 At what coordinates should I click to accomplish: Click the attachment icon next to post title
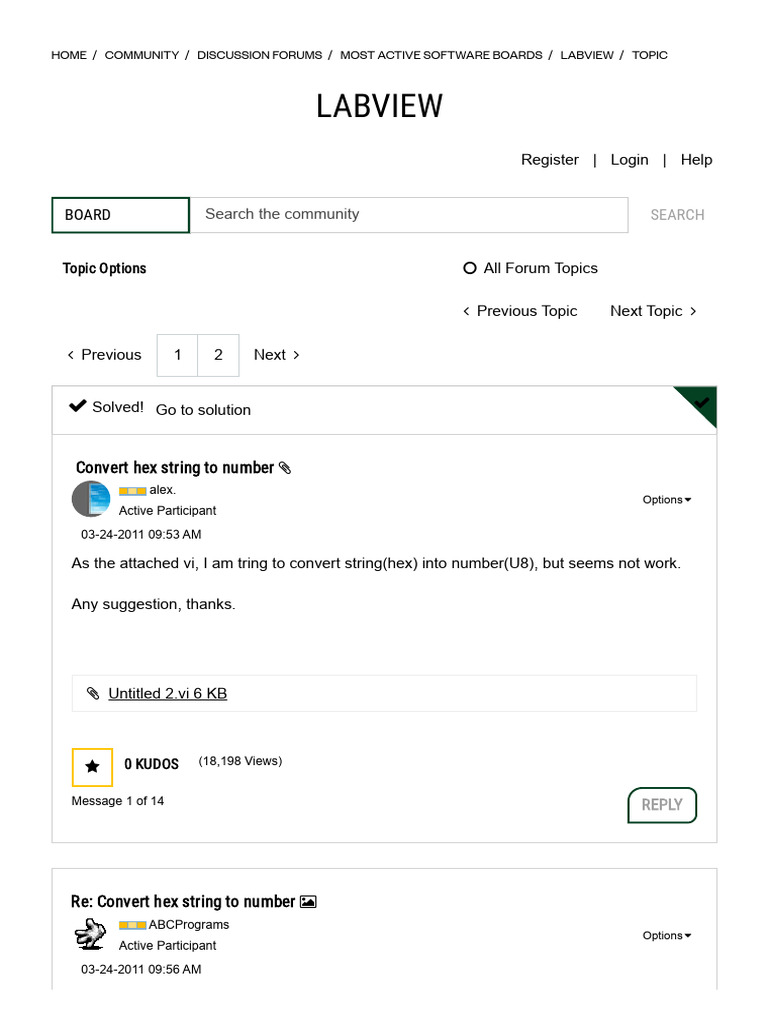pos(285,468)
